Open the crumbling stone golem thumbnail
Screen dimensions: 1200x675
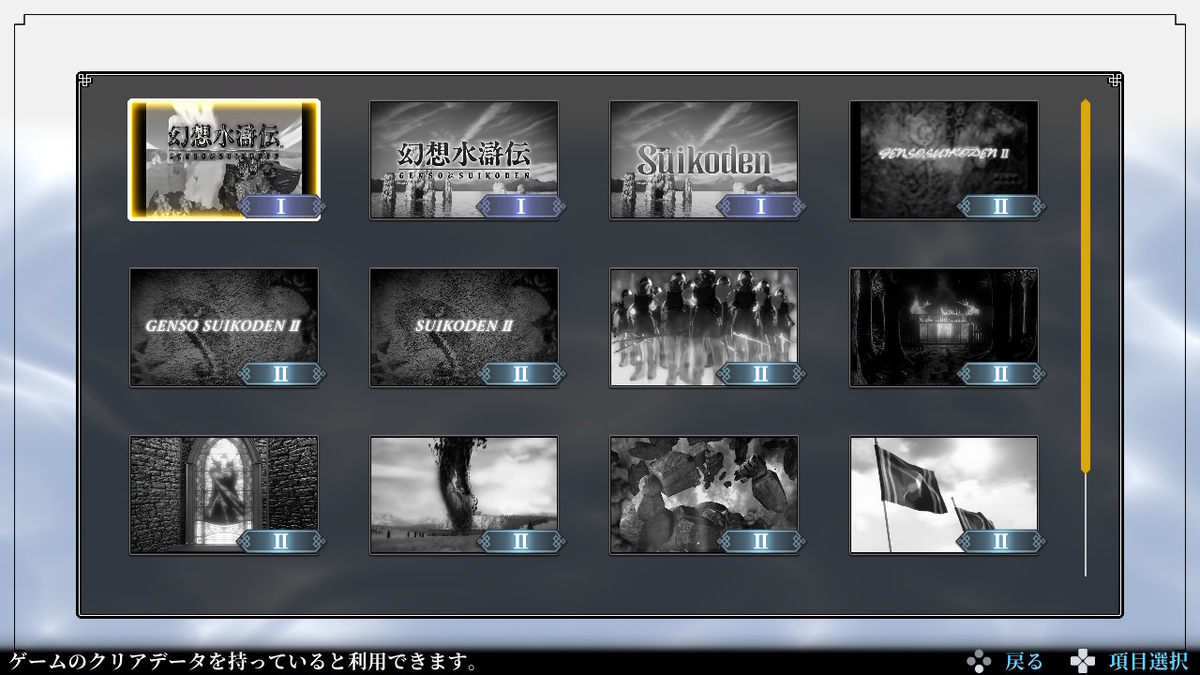coord(704,495)
